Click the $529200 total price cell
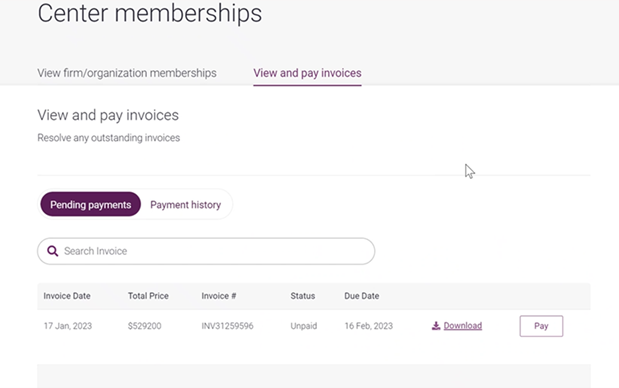Image resolution: width=619 pixels, height=388 pixels. 144,326
